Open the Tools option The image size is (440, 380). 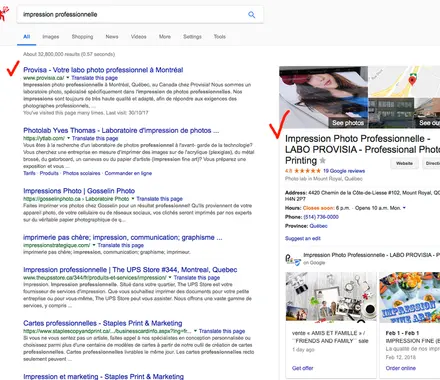tap(220, 37)
